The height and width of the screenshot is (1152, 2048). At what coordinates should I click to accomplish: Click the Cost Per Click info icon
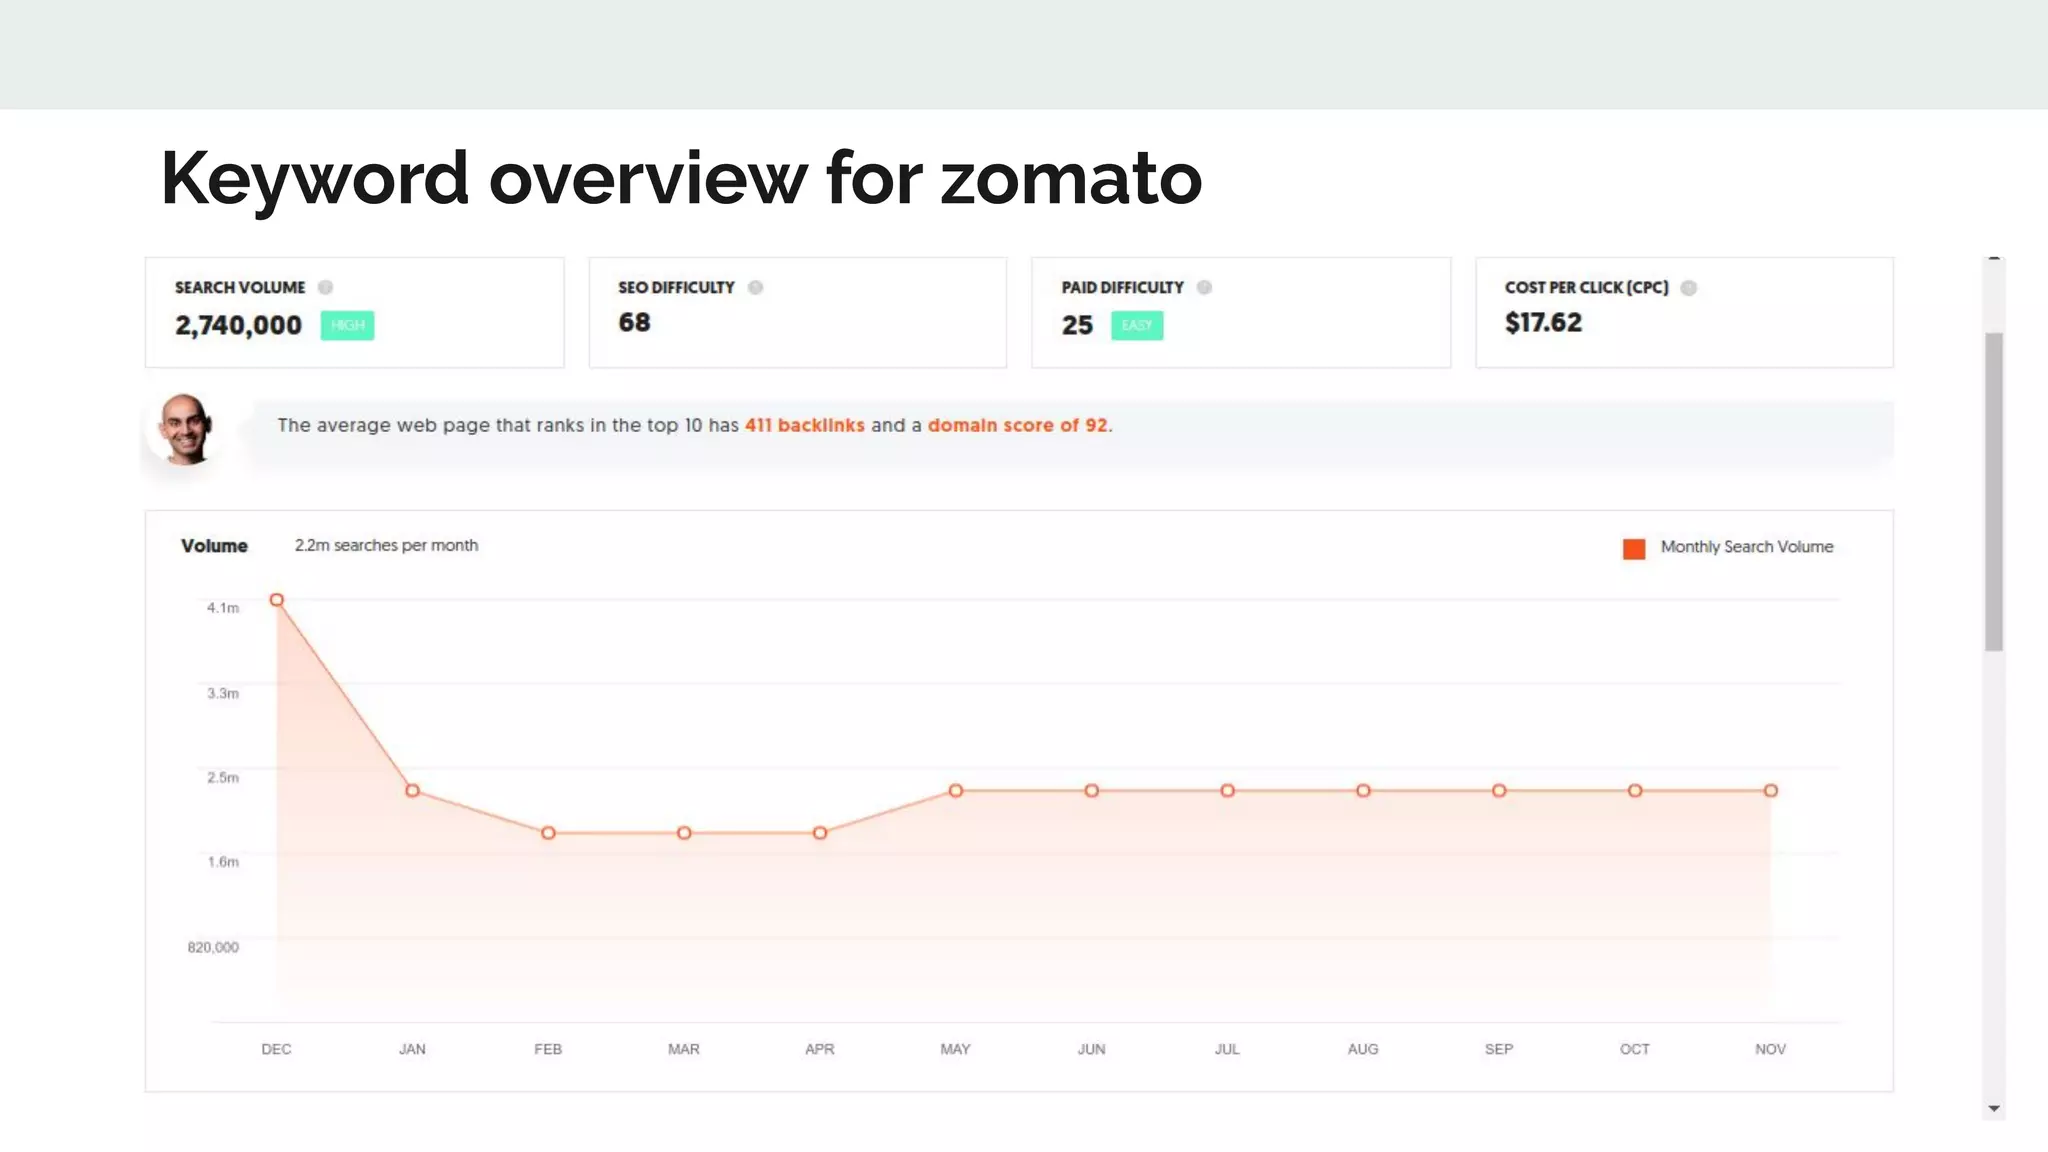click(x=1688, y=287)
